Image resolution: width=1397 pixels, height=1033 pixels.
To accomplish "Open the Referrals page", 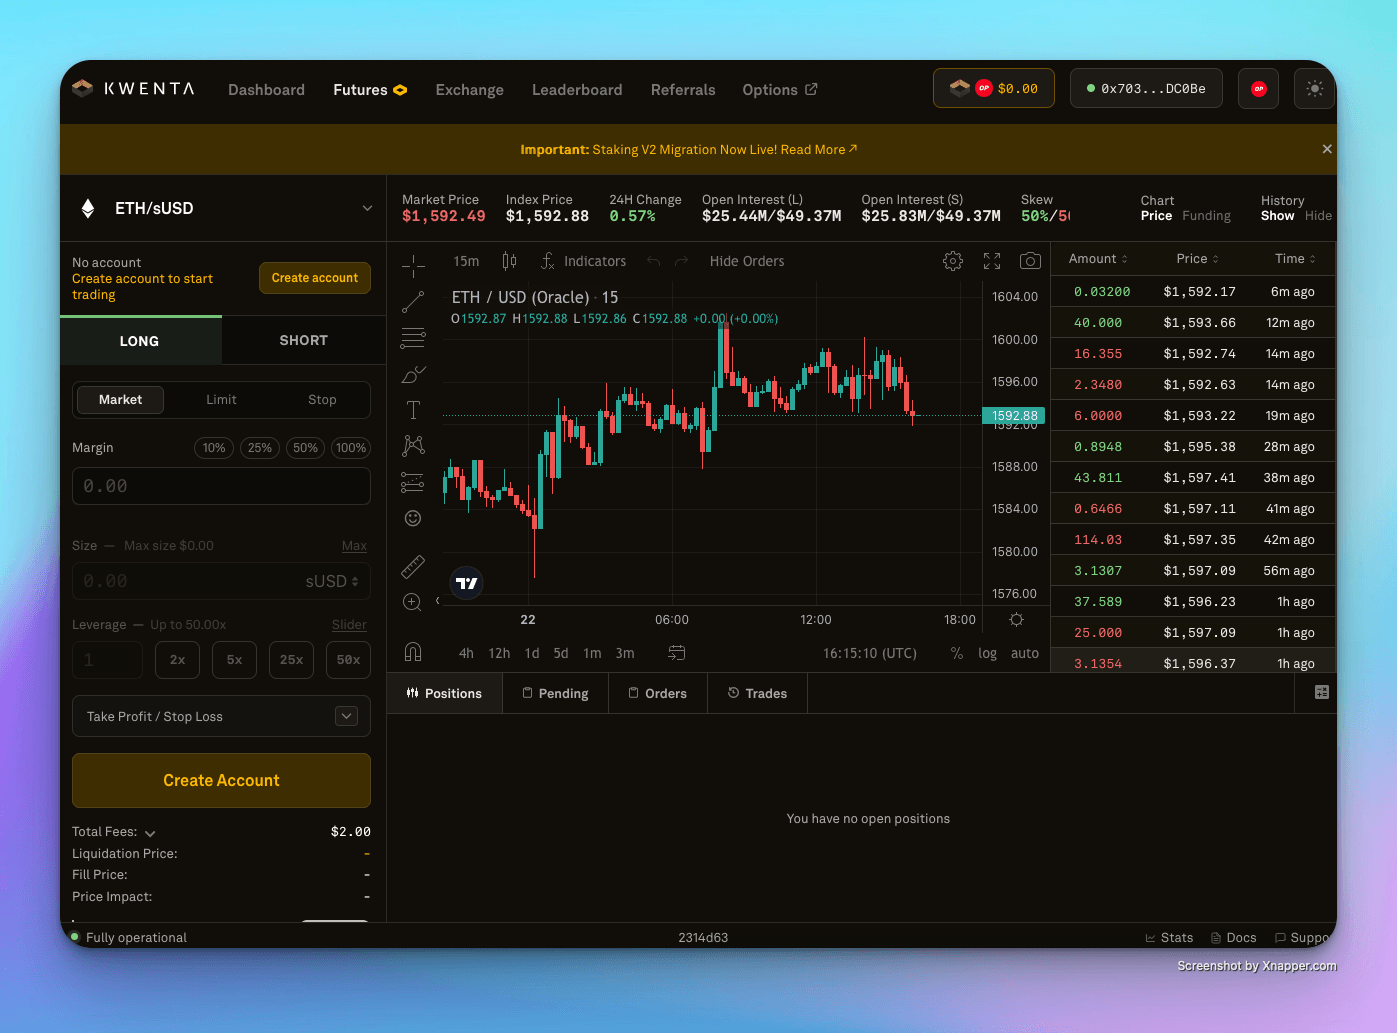I will [683, 90].
